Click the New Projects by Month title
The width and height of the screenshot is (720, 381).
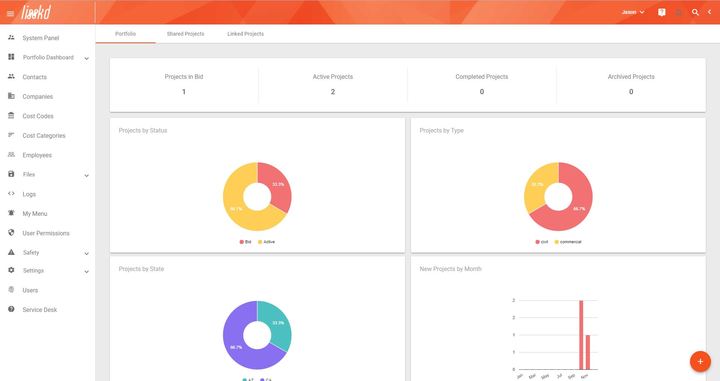click(450, 269)
